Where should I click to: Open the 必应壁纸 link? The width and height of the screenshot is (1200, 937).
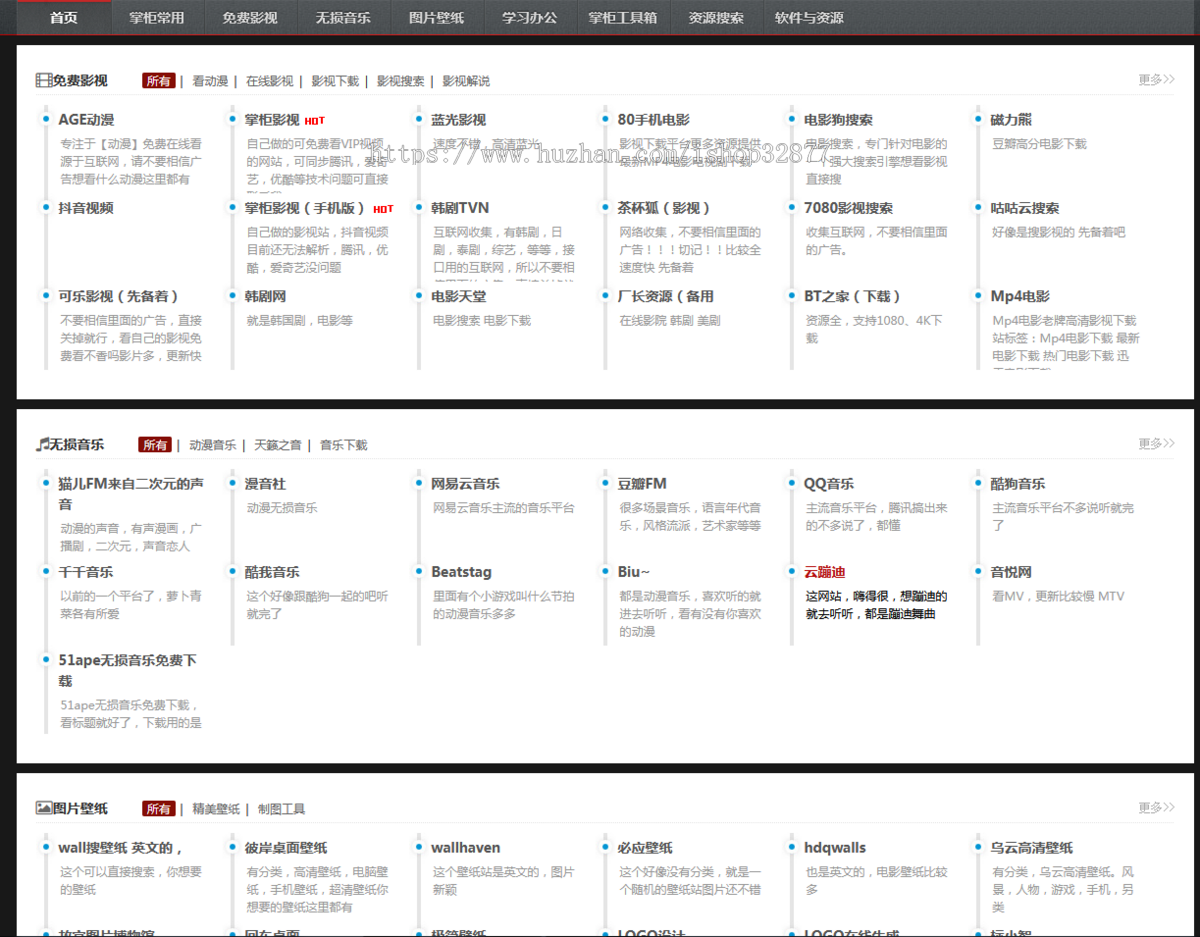coord(644,848)
